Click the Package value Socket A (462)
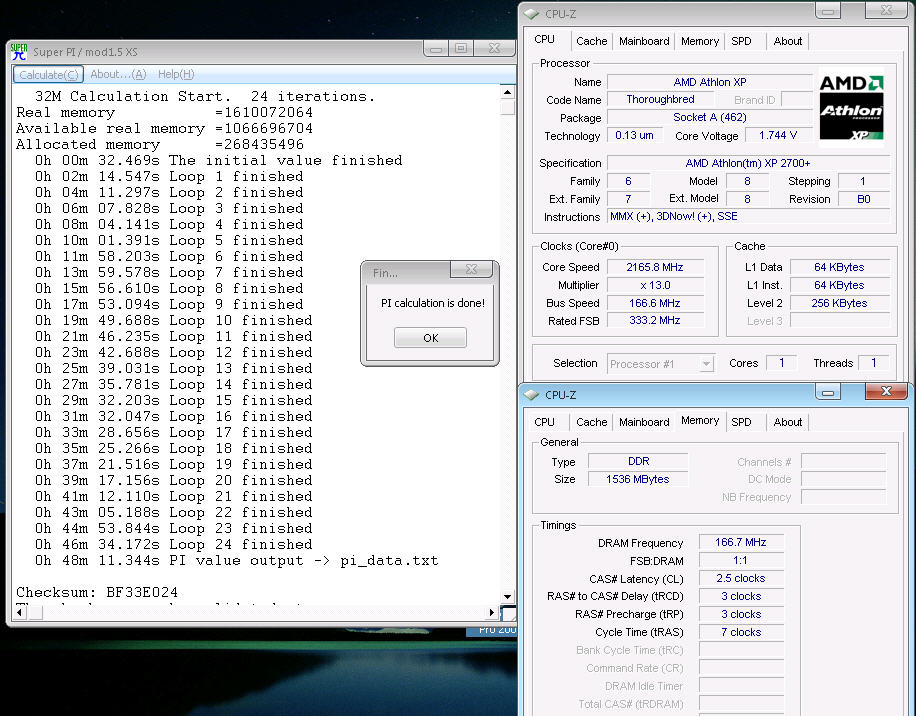The width and height of the screenshot is (916, 716). [x=710, y=117]
